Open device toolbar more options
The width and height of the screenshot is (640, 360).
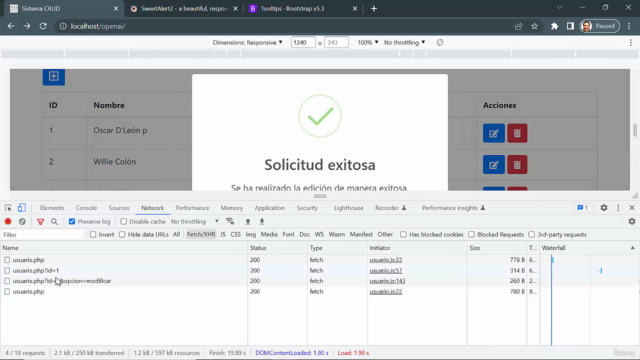[x=631, y=42]
